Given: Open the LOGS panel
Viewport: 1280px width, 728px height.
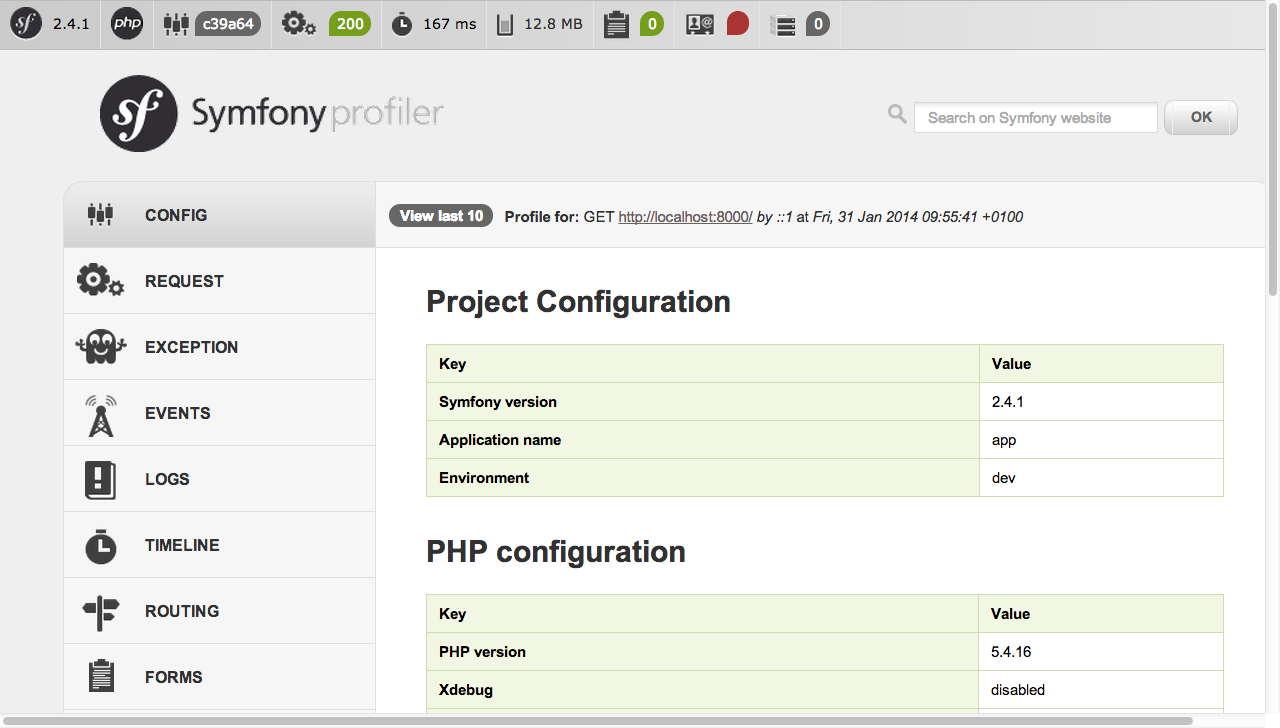Looking at the screenshot, I should click(x=220, y=479).
